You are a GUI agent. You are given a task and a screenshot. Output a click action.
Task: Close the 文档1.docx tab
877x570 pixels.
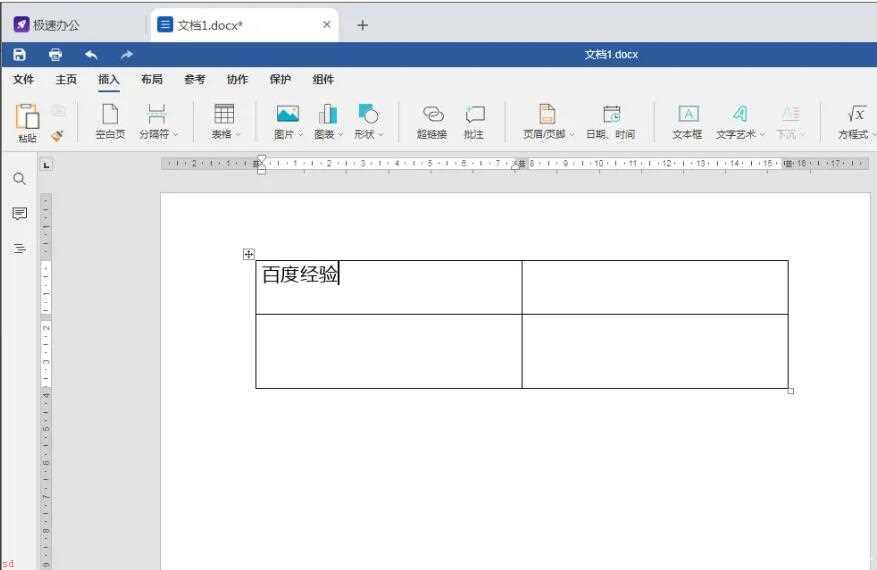coord(327,25)
